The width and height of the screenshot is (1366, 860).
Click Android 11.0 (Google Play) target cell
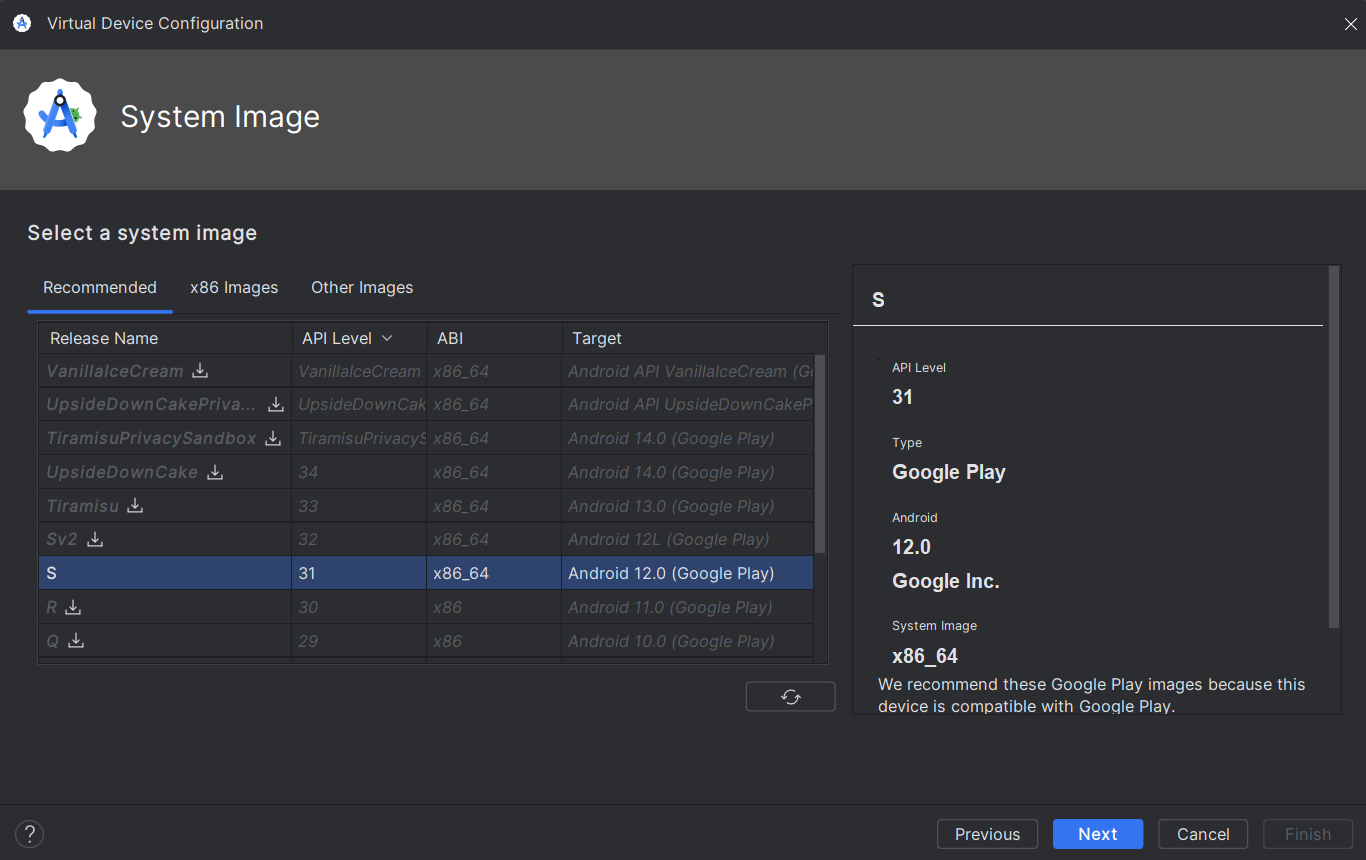[x=688, y=607]
